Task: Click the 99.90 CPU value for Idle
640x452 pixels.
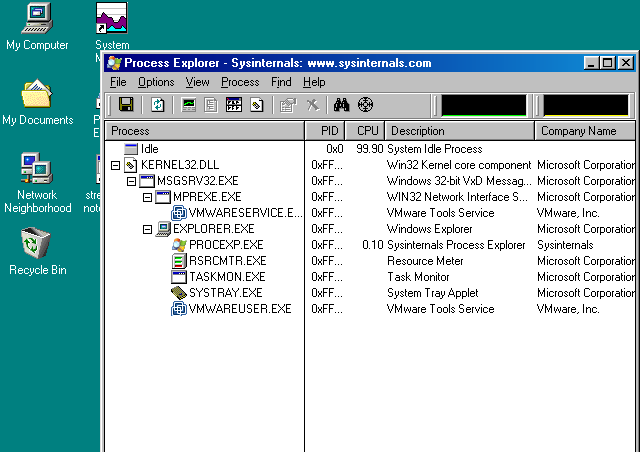Action: pyautogui.click(x=370, y=149)
